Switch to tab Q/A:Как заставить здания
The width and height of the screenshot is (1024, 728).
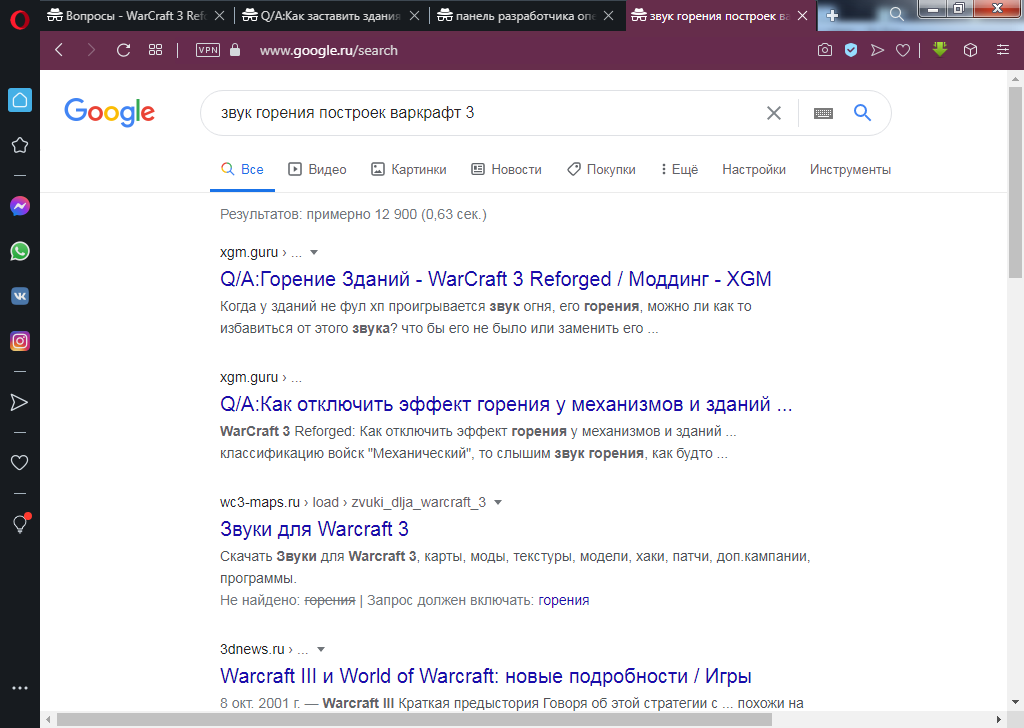tap(321, 16)
